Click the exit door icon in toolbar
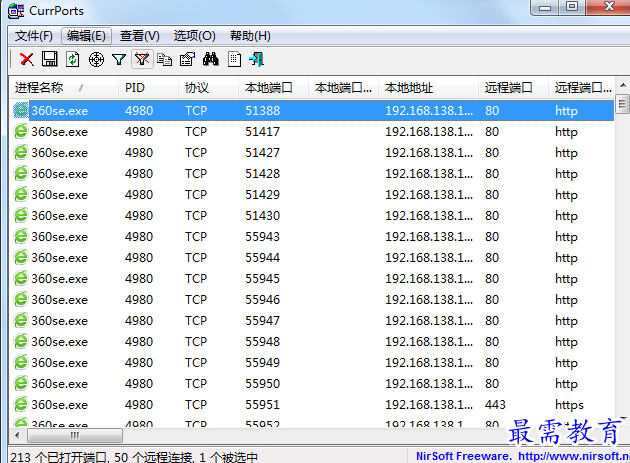Viewport: 630px width, 463px height. 257,59
